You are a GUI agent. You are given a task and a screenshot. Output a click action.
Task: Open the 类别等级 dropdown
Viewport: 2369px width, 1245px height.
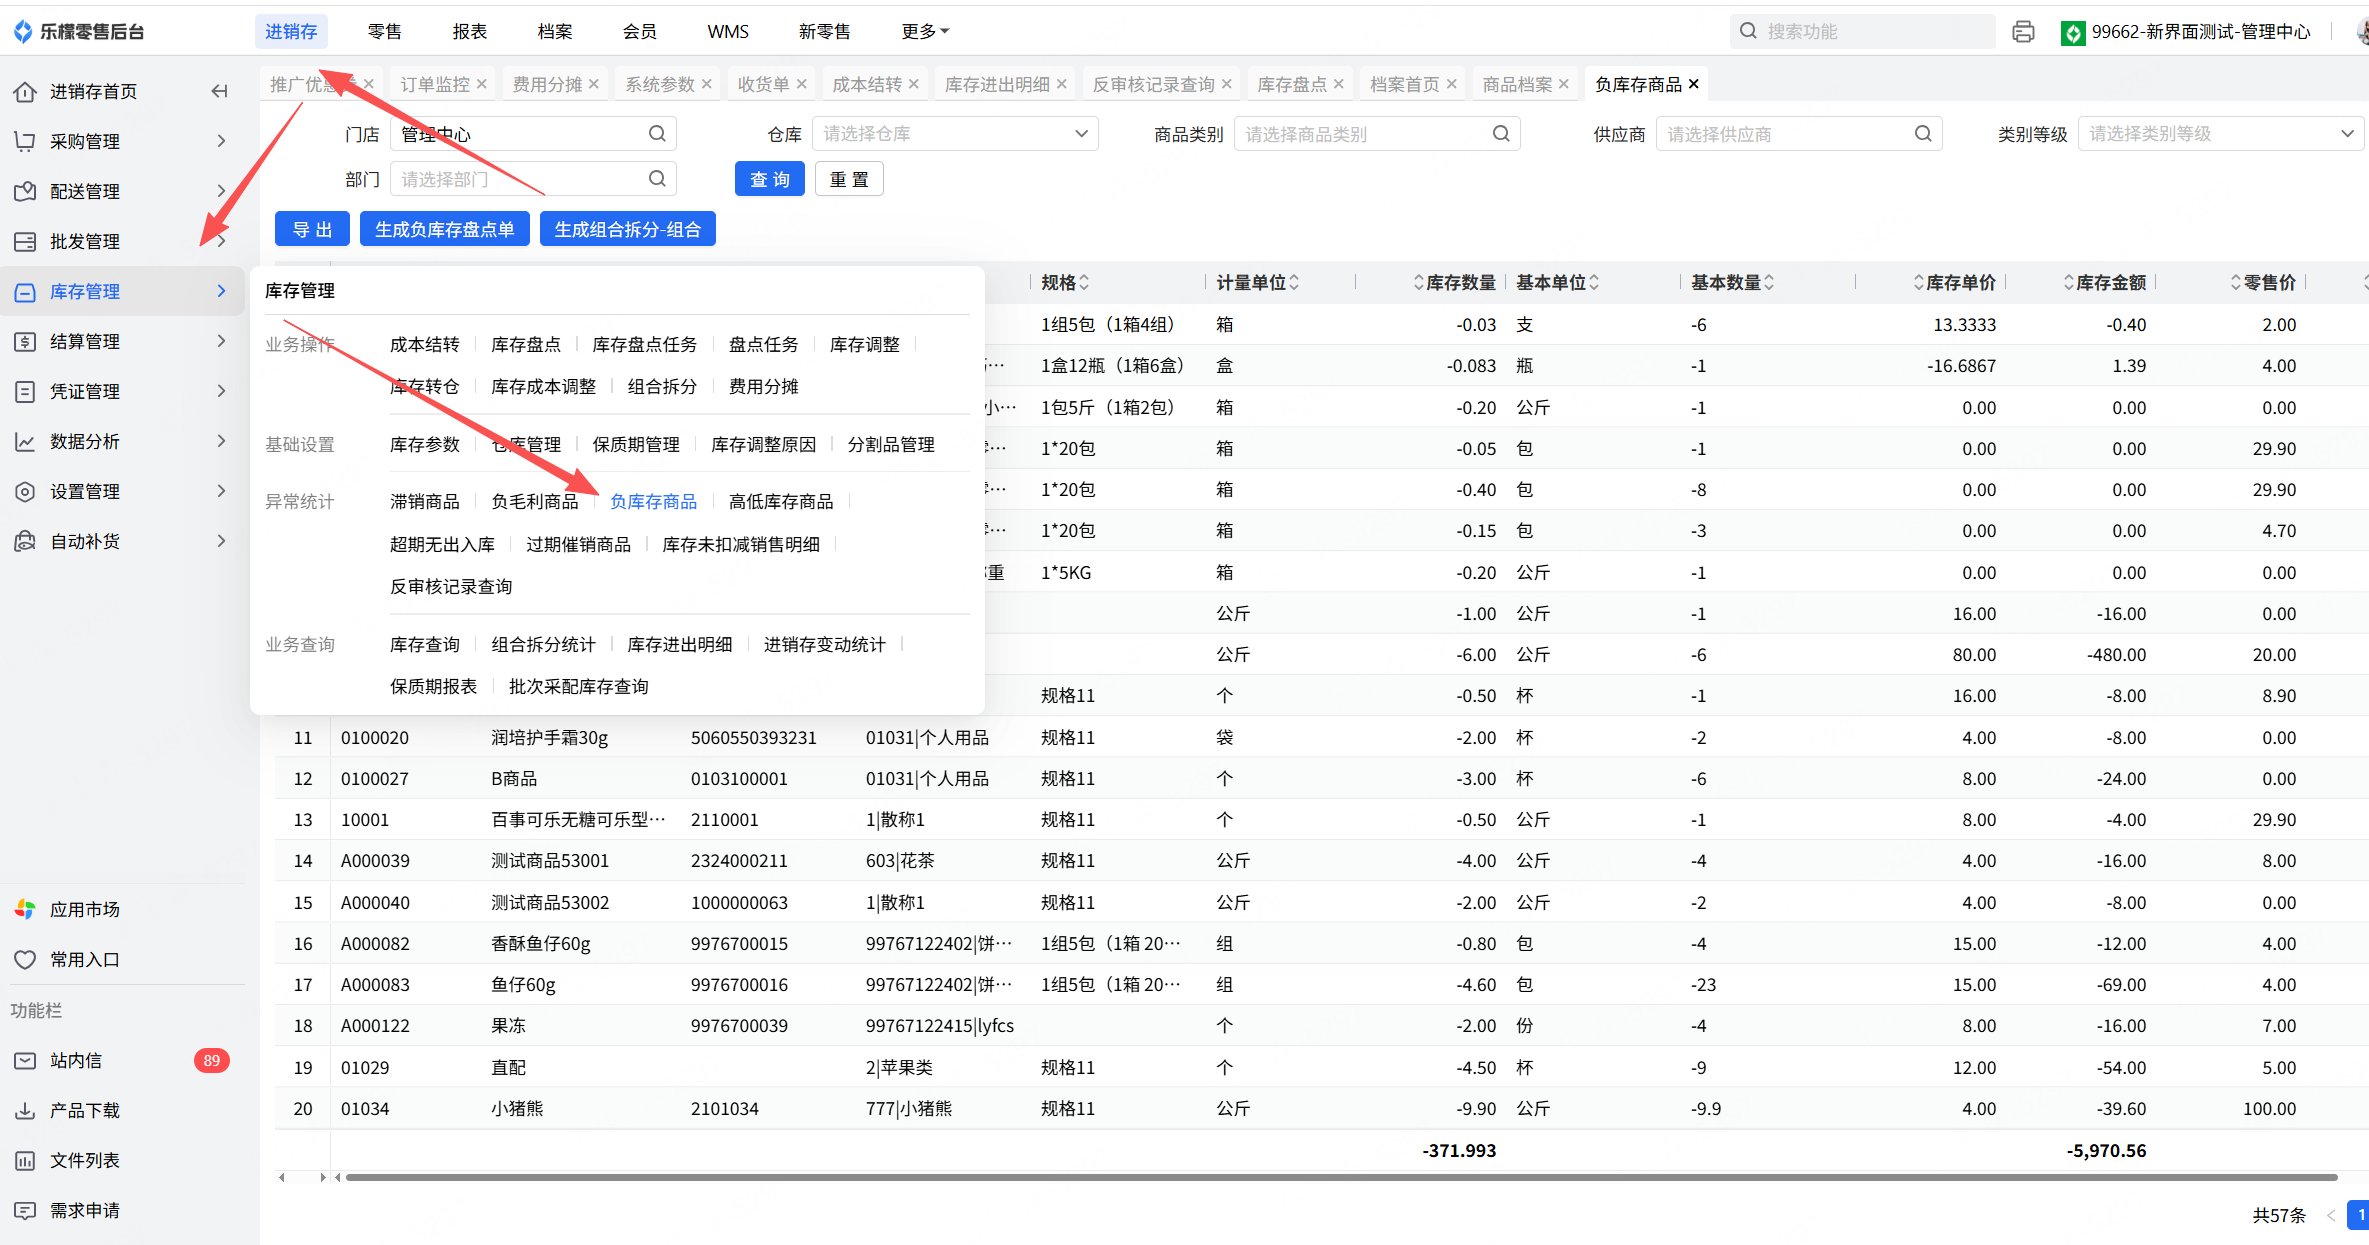click(2220, 134)
